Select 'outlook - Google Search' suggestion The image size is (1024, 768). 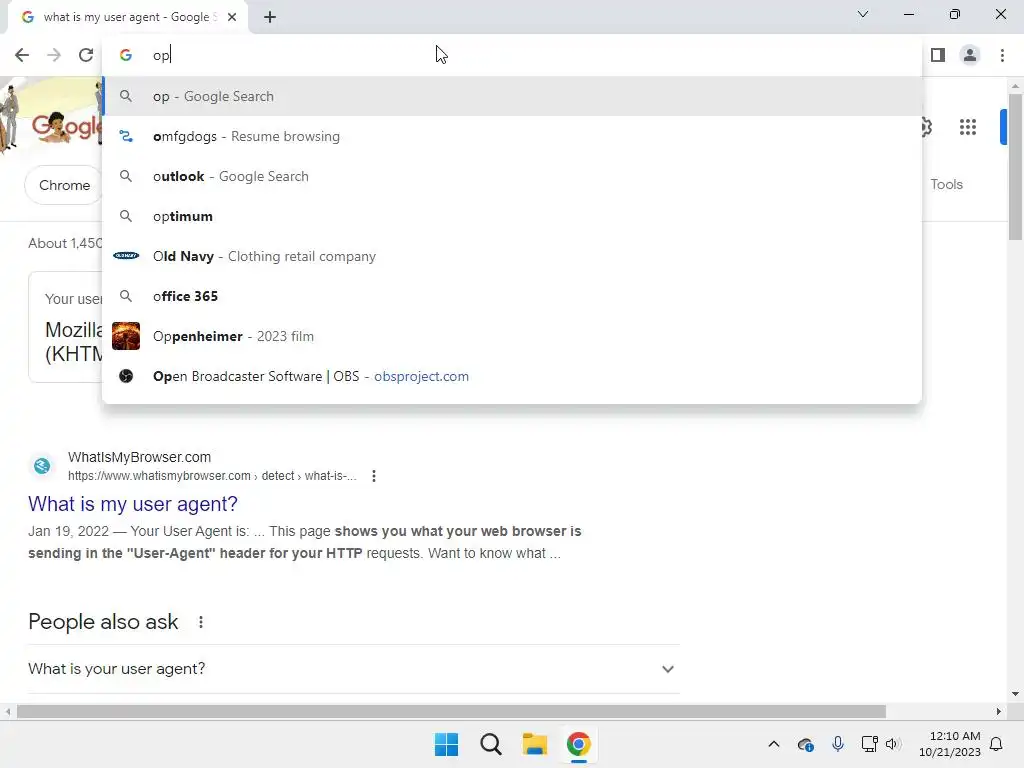click(x=512, y=176)
